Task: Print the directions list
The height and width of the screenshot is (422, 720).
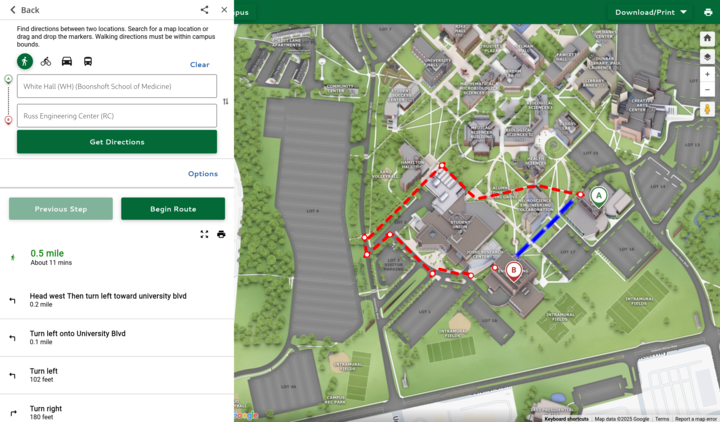Action: [221, 234]
